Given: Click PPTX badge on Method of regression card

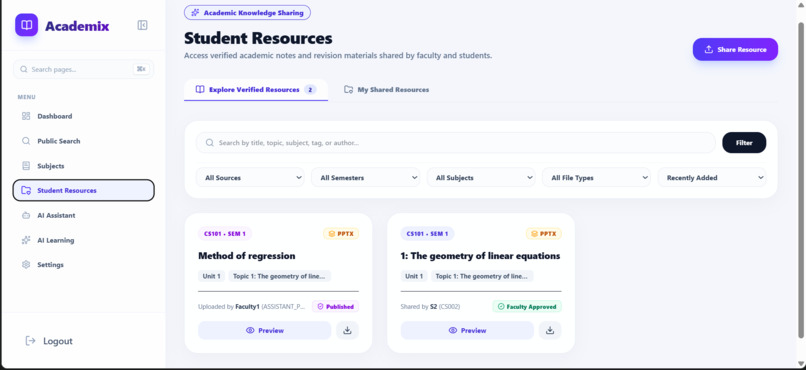Looking at the screenshot, I should pyautogui.click(x=341, y=234).
